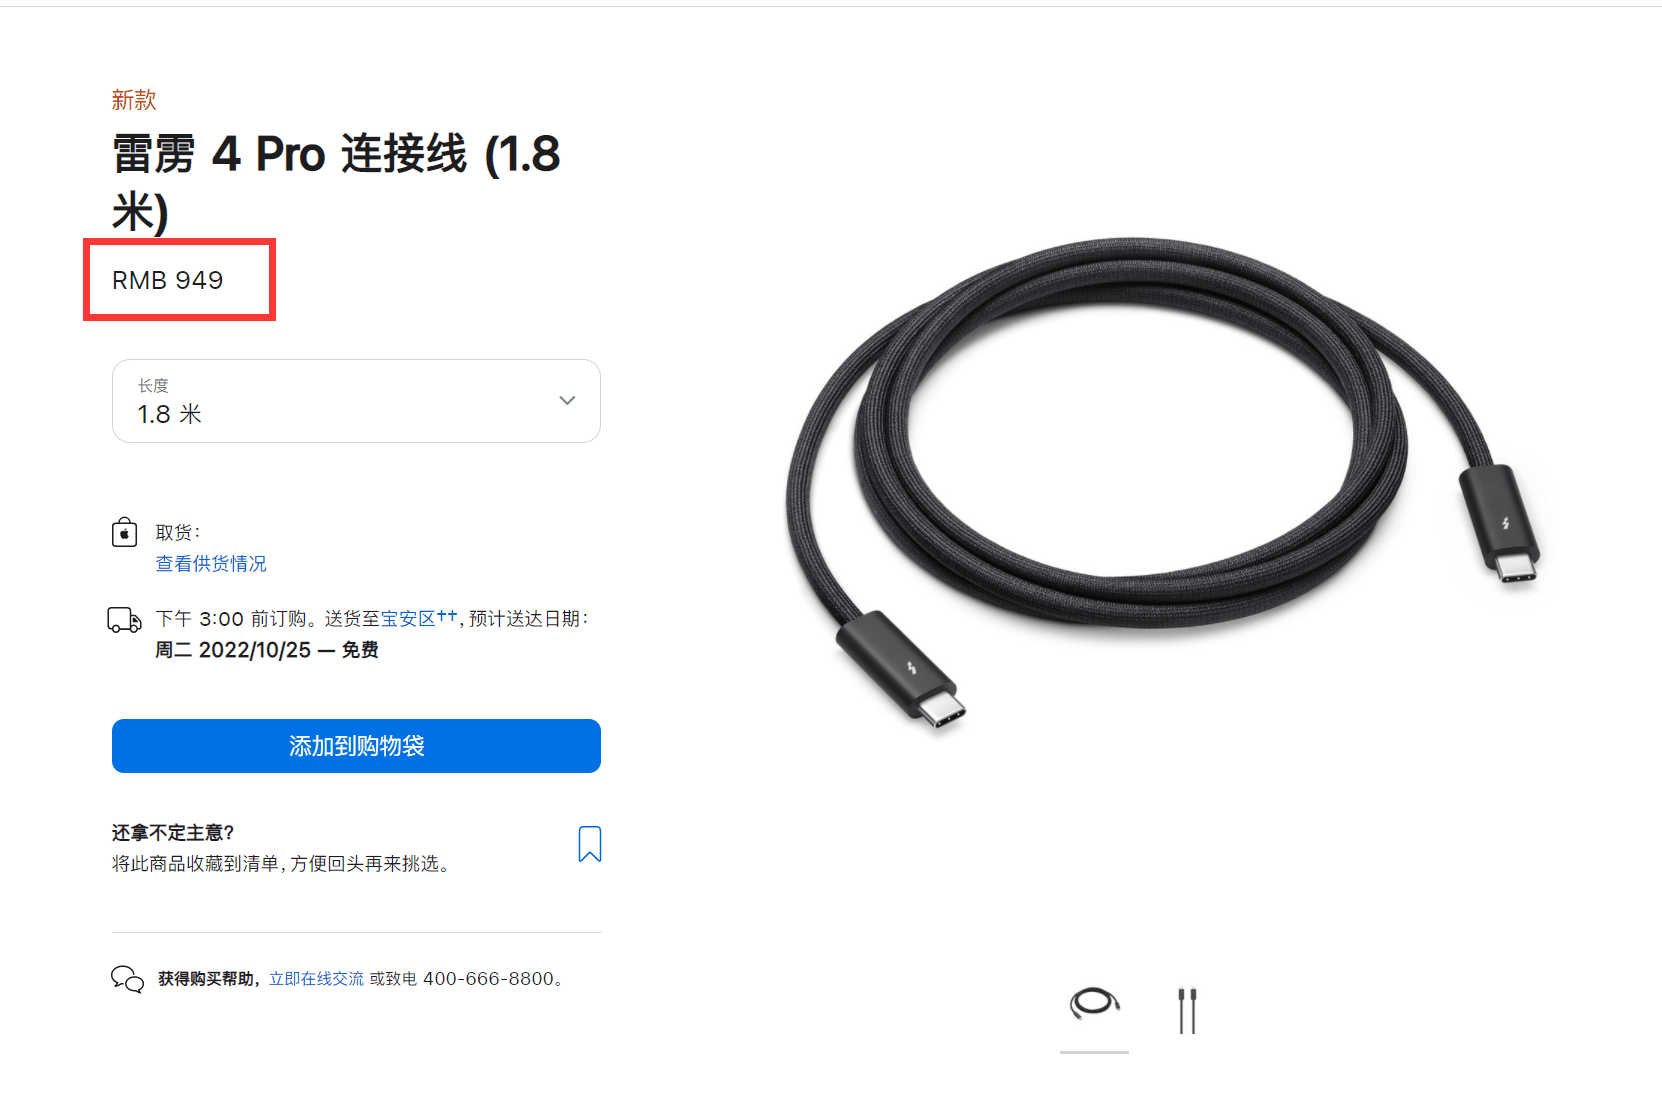Open 查看供货情况 availability link
This screenshot has width=1662, height=1100.
click(x=211, y=564)
